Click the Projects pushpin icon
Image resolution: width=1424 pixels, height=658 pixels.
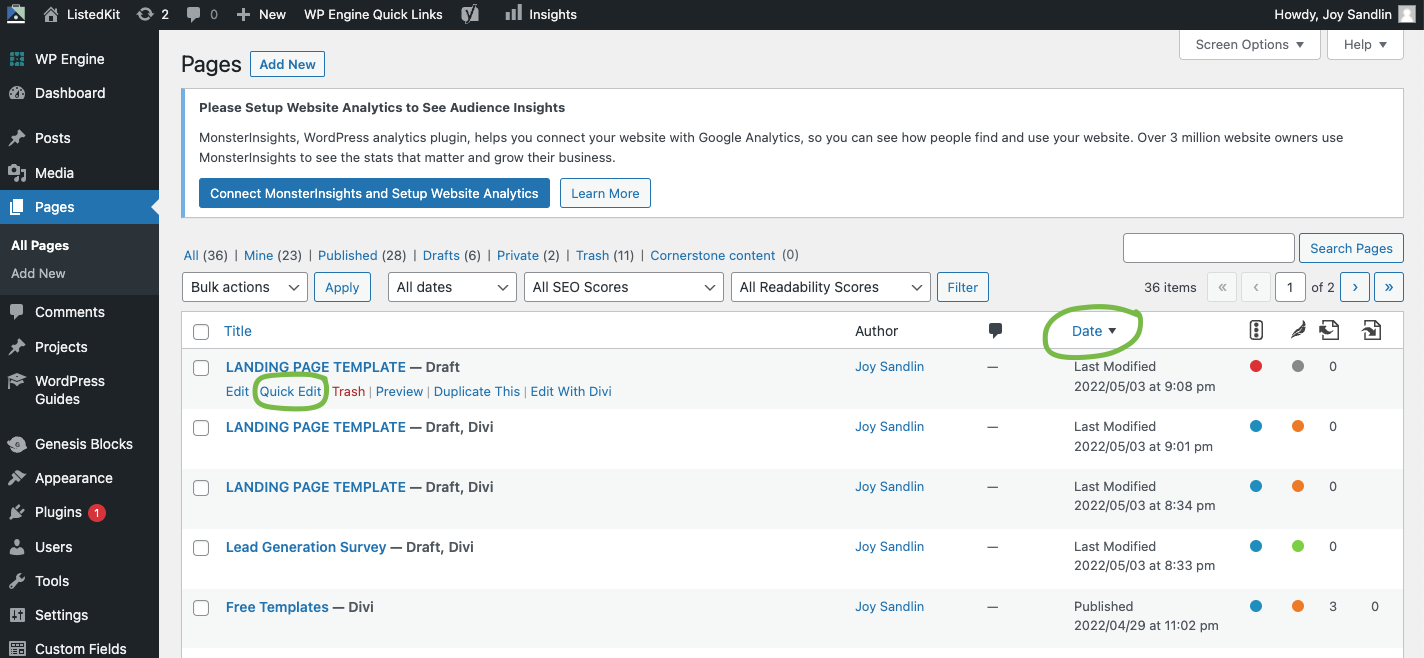point(17,347)
